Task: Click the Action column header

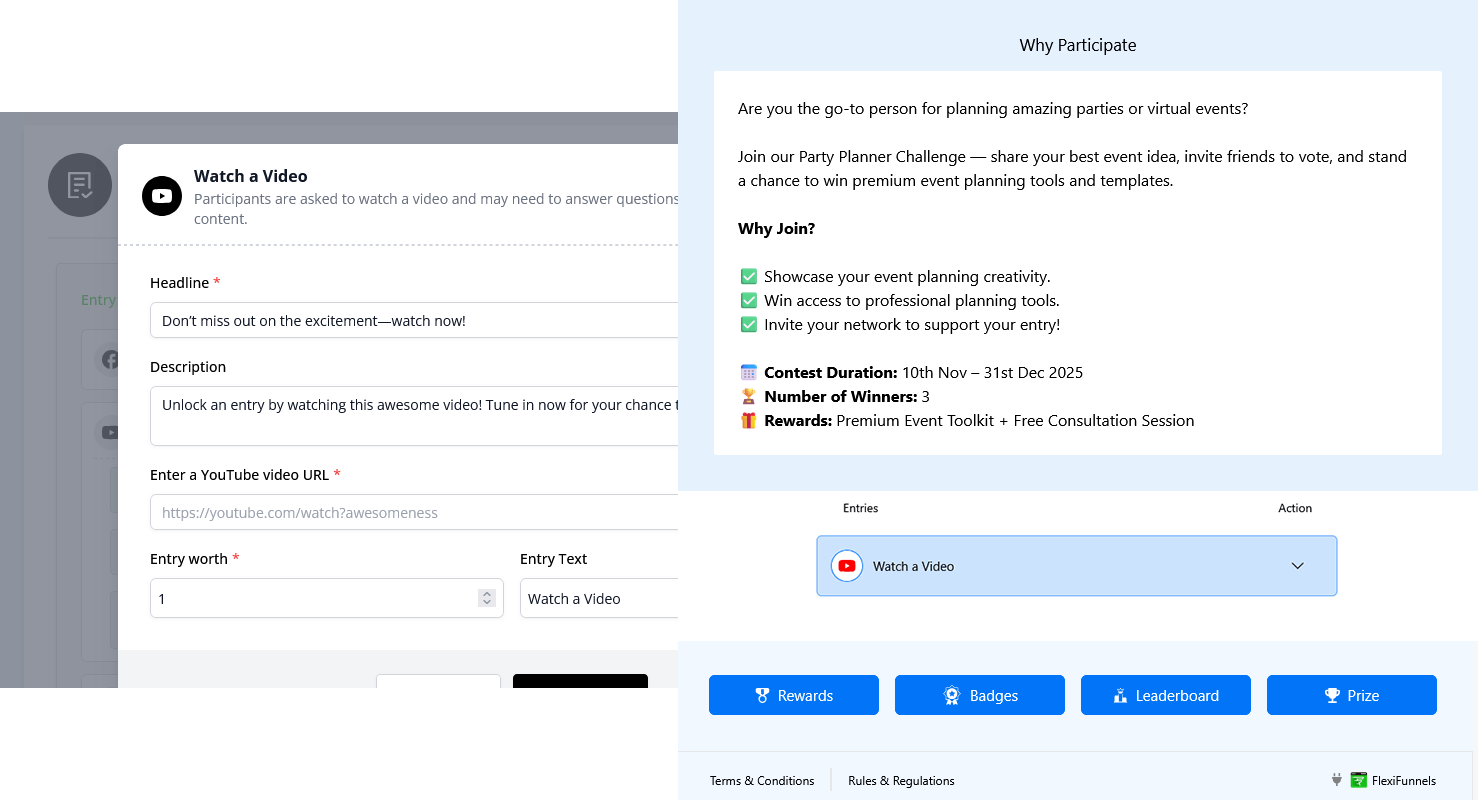Action: point(1295,508)
